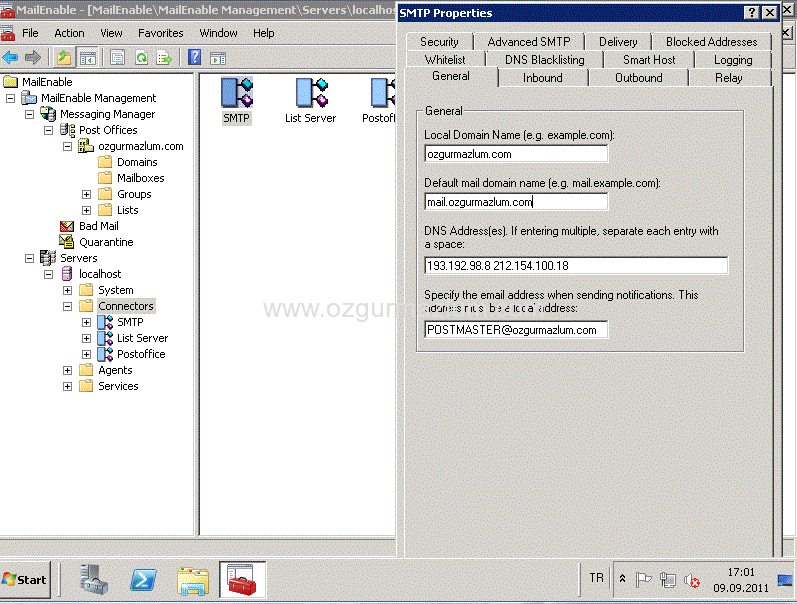The image size is (797, 604).
Task: Click the Action Center flag tray icon
Action: pos(643,579)
